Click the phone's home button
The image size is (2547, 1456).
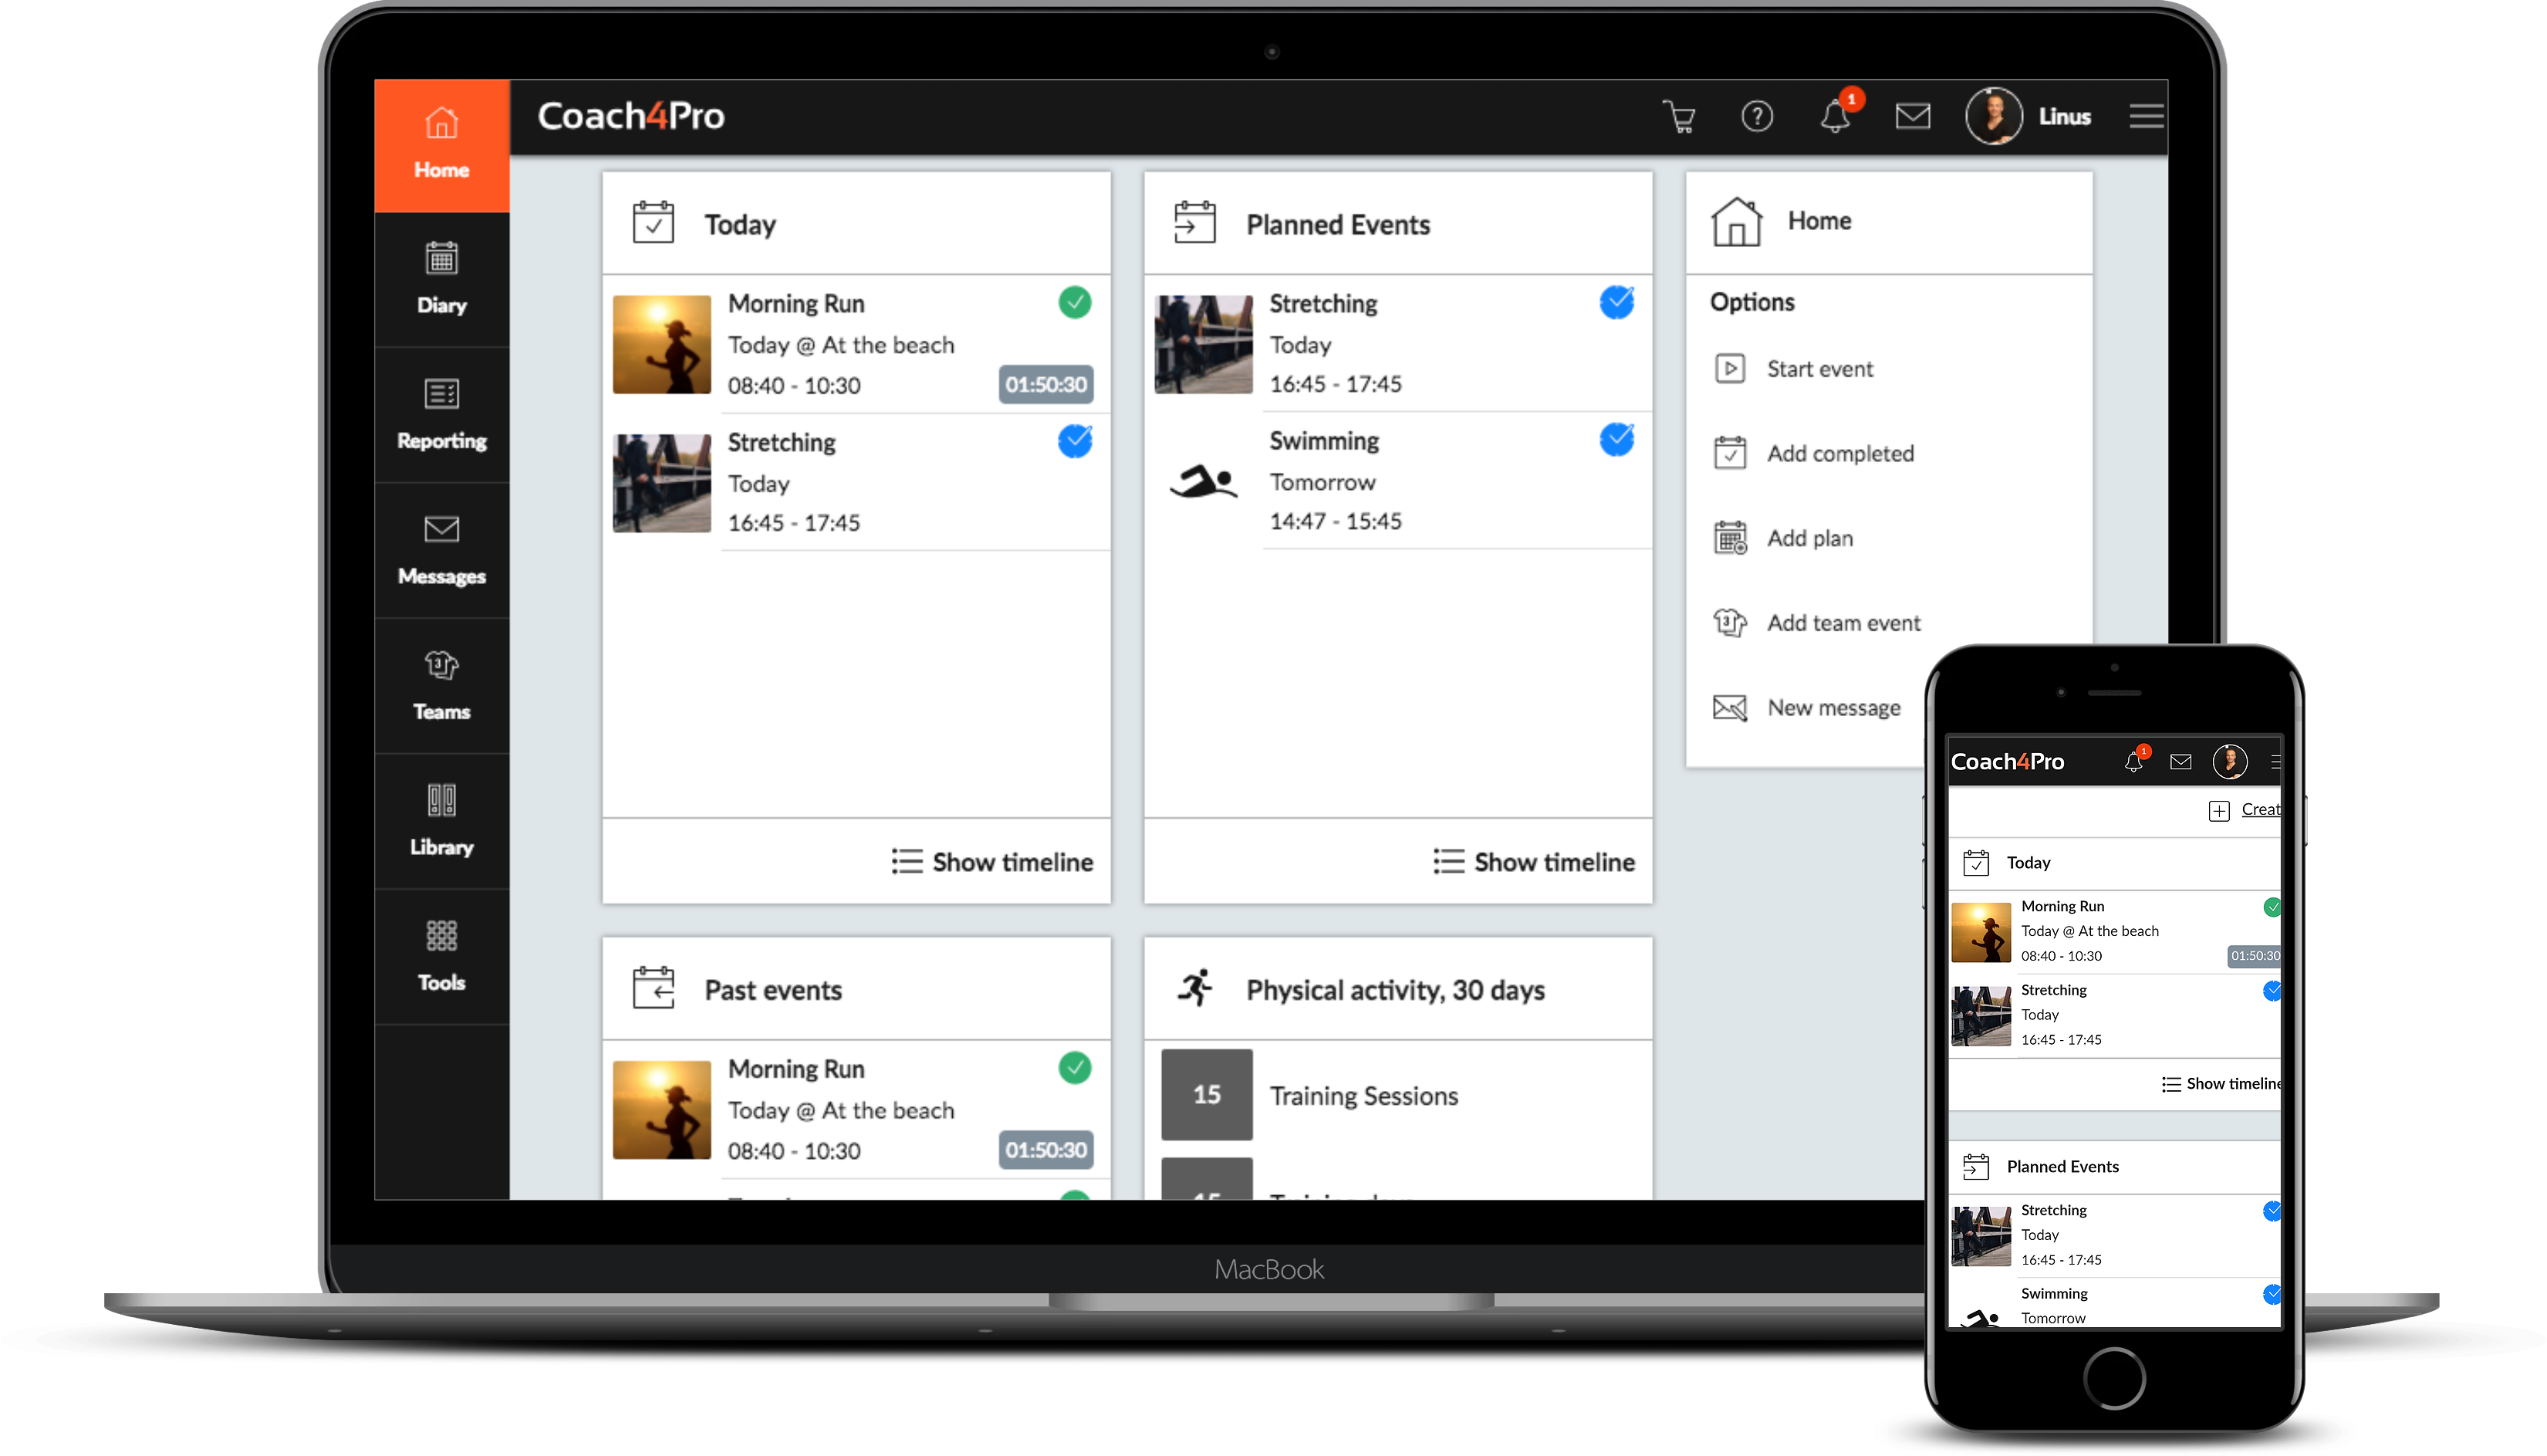(2114, 1380)
